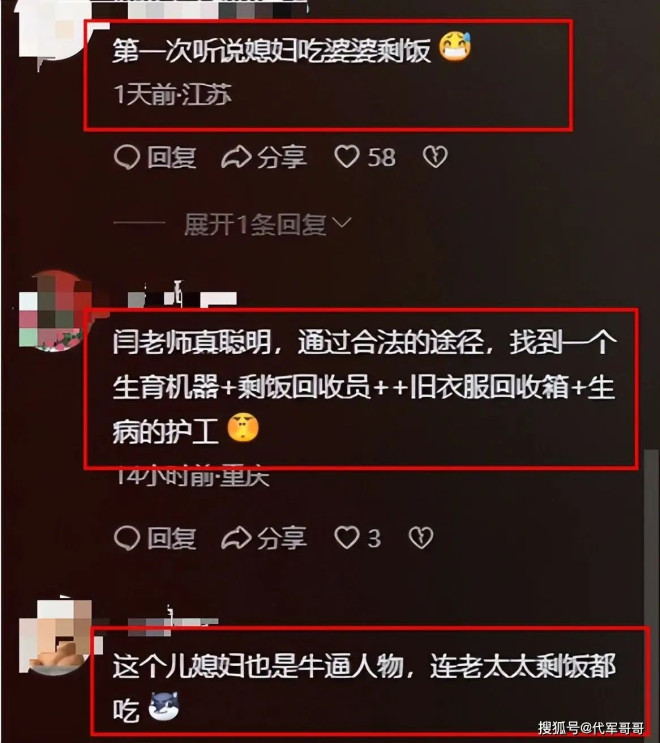Dislike the comment with 58 likes
The image size is (660, 743).
click(435, 157)
